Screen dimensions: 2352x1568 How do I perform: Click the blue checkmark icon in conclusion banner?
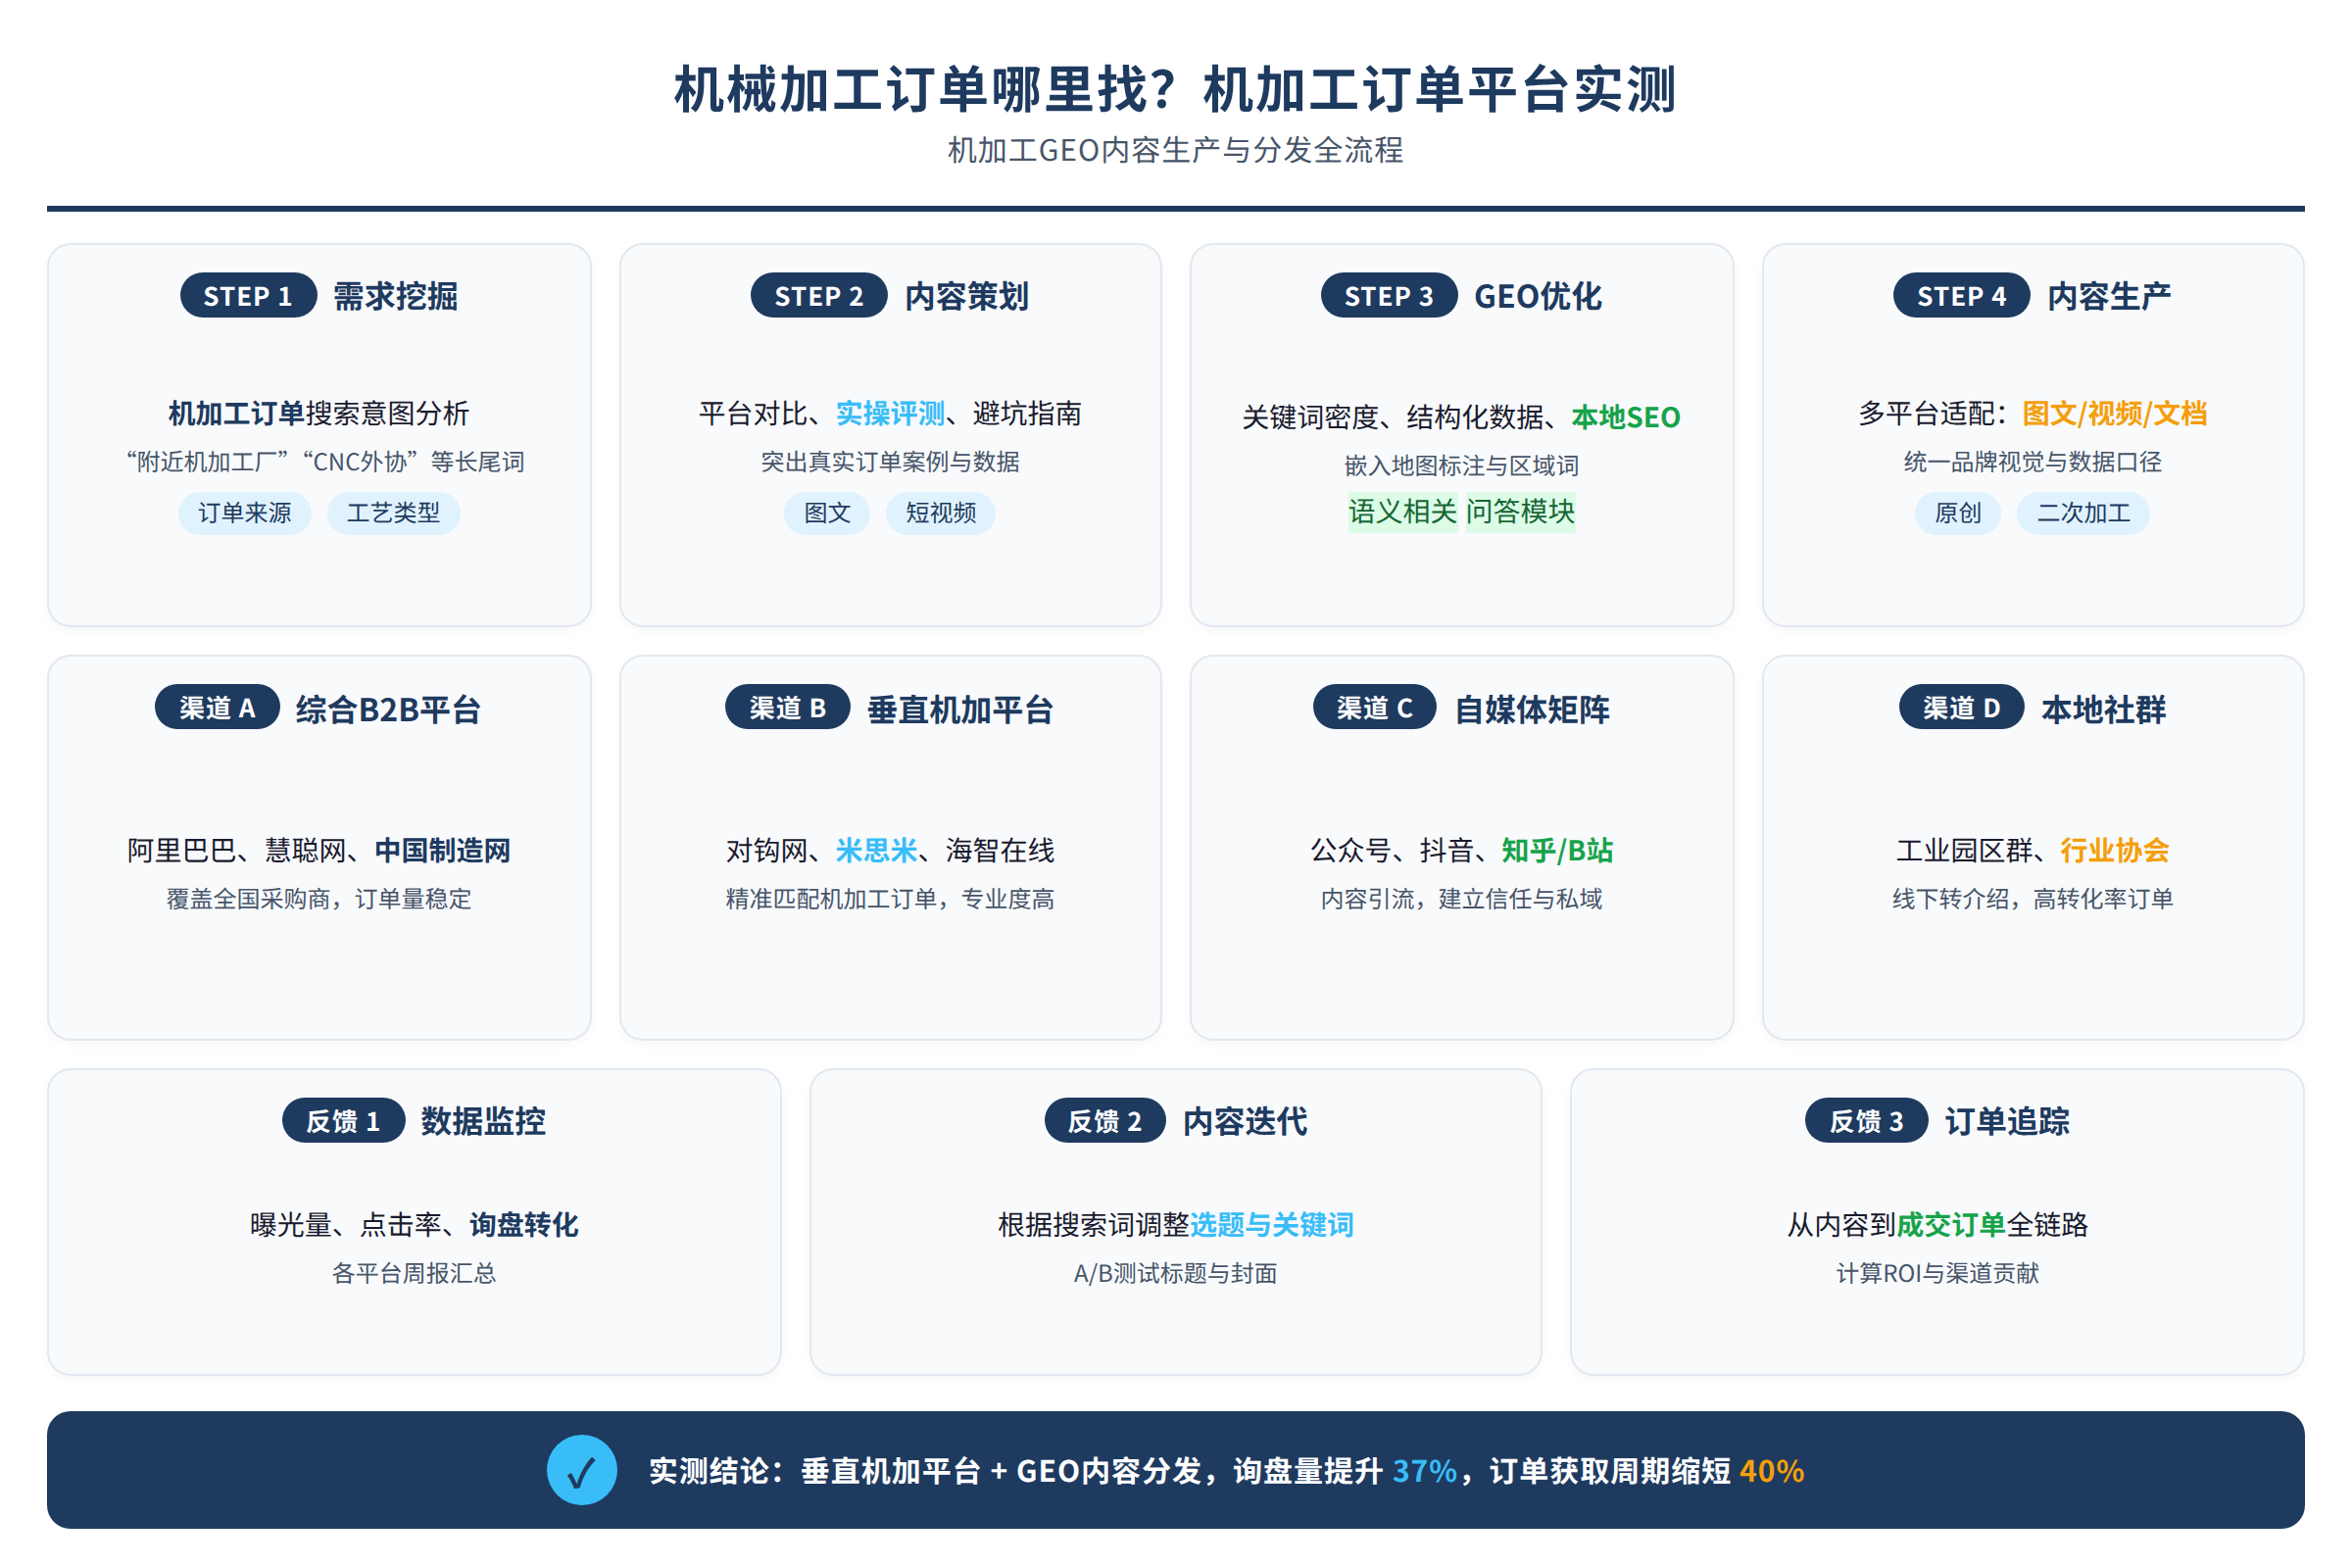581,1470
